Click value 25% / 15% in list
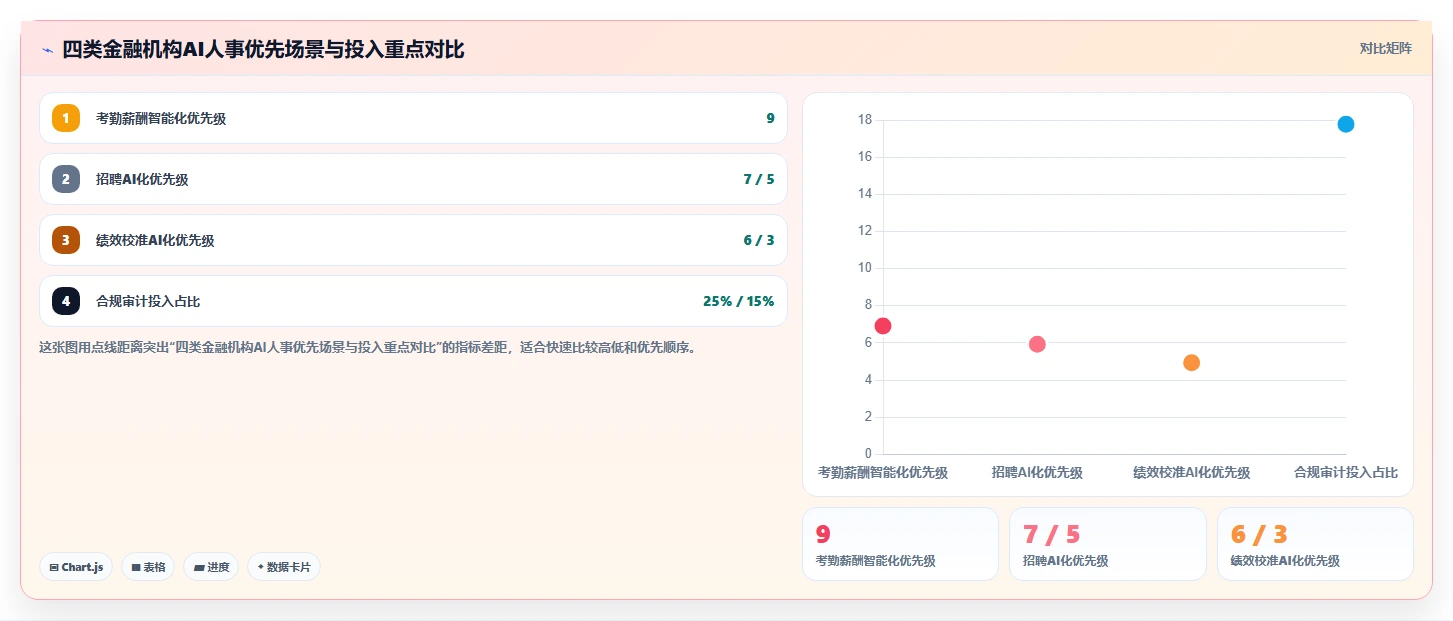 739,301
